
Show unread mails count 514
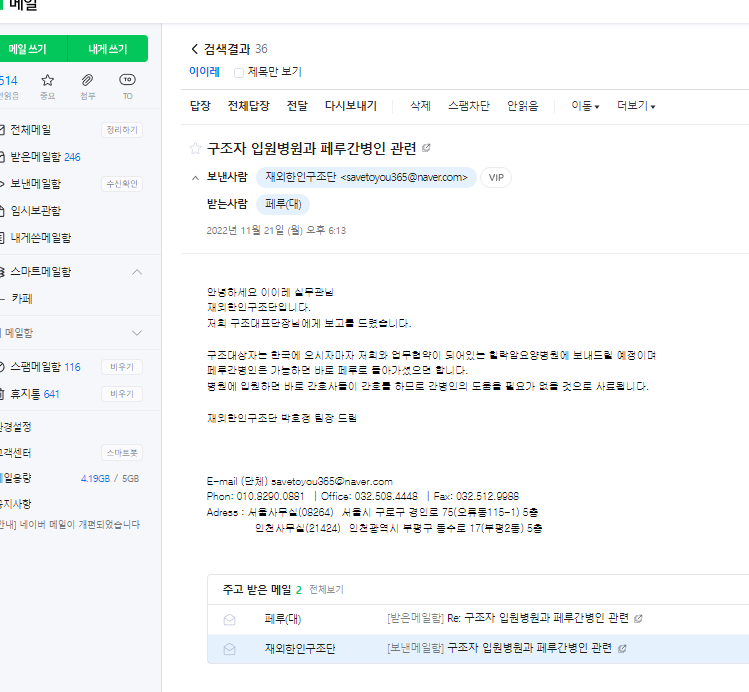coord(9,80)
